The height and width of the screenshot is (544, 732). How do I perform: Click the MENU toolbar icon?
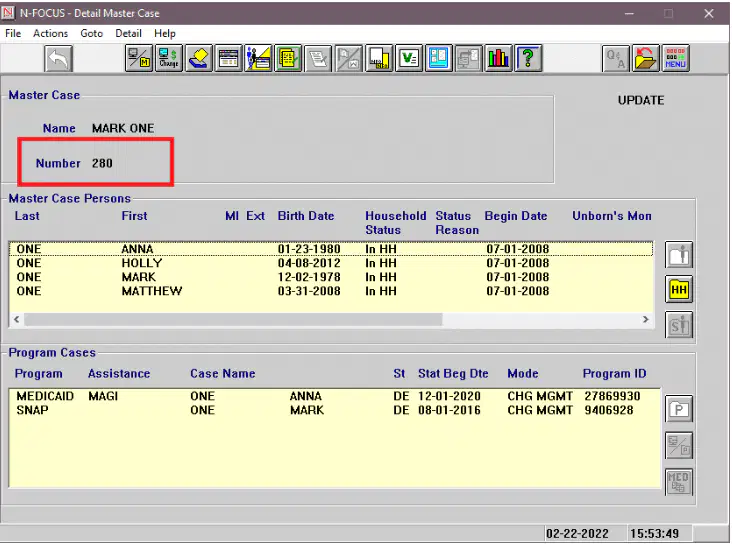coord(676,58)
